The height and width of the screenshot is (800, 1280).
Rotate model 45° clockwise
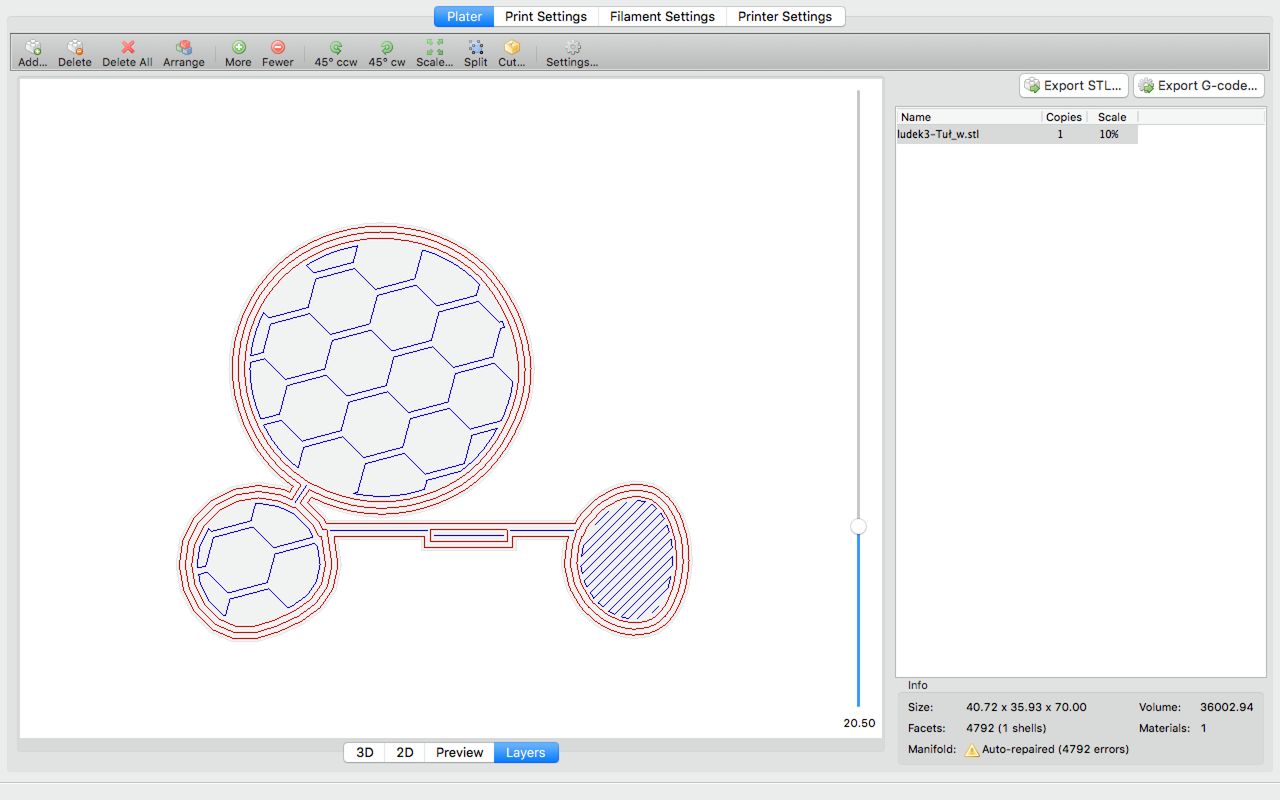(387, 48)
